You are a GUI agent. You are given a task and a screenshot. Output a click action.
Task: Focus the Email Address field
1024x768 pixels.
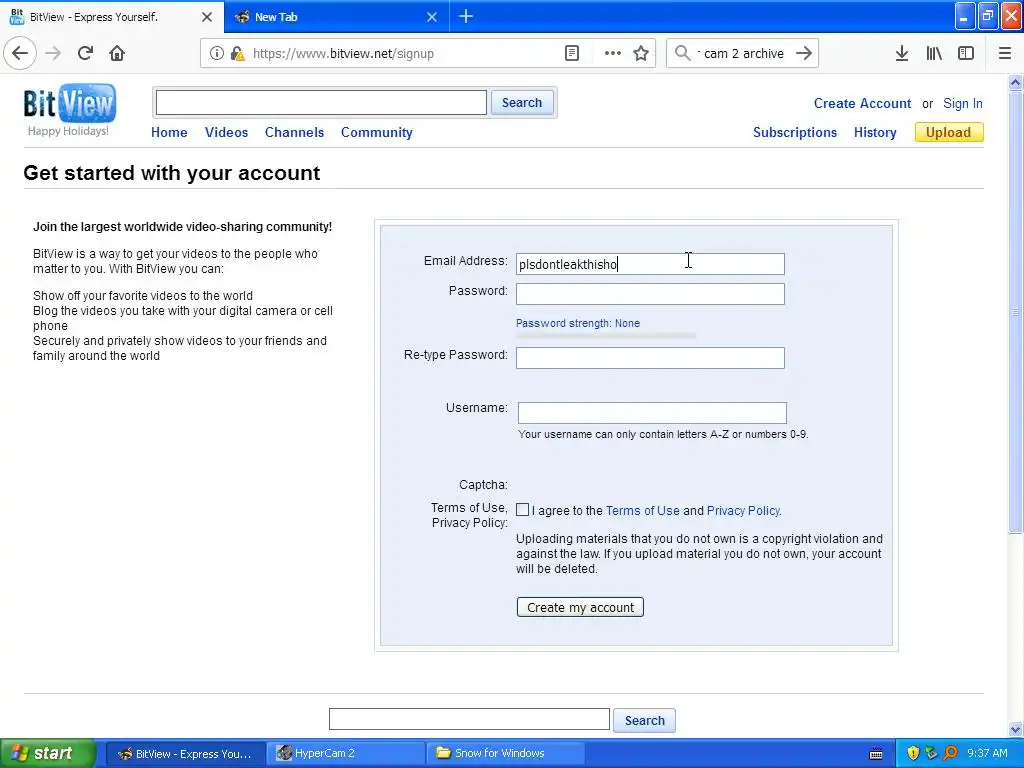[650, 264]
